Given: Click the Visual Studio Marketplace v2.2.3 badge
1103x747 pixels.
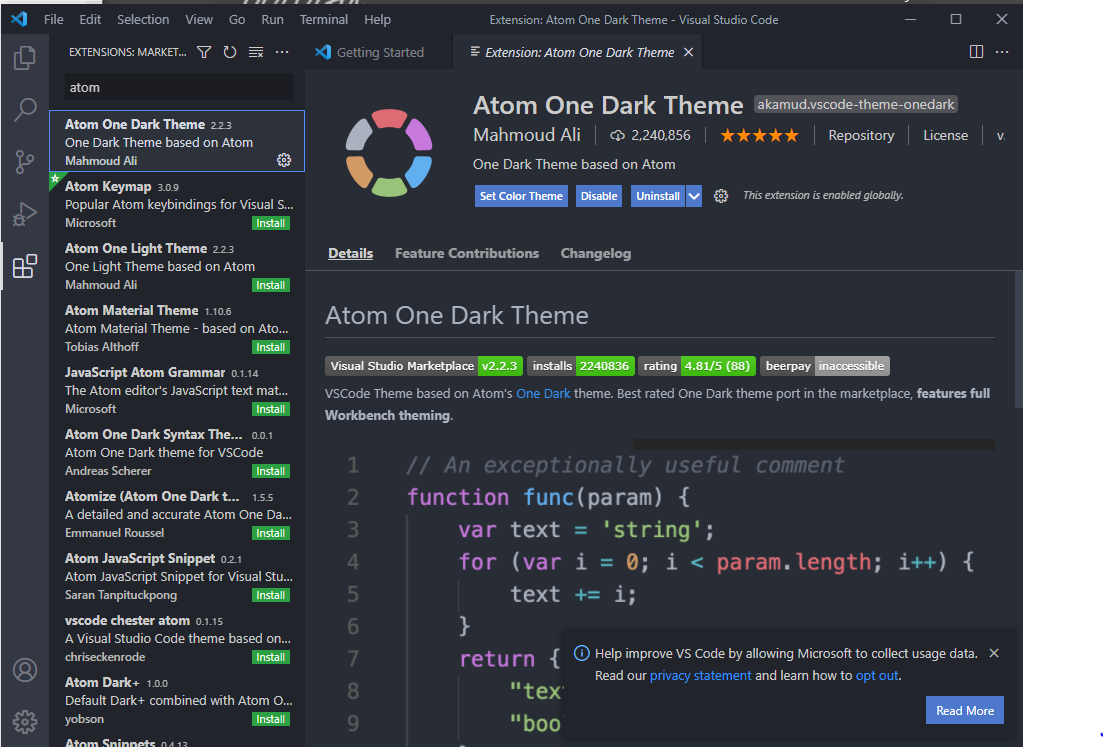Looking at the screenshot, I should [x=423, y=366].
